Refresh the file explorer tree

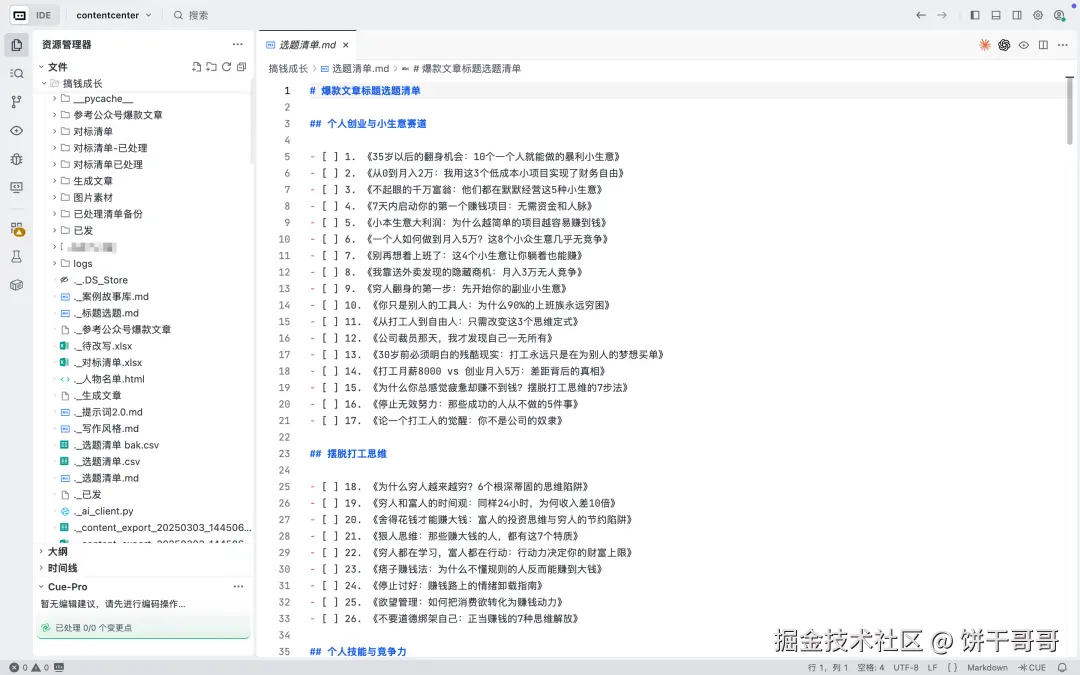(x=226, y=67)
